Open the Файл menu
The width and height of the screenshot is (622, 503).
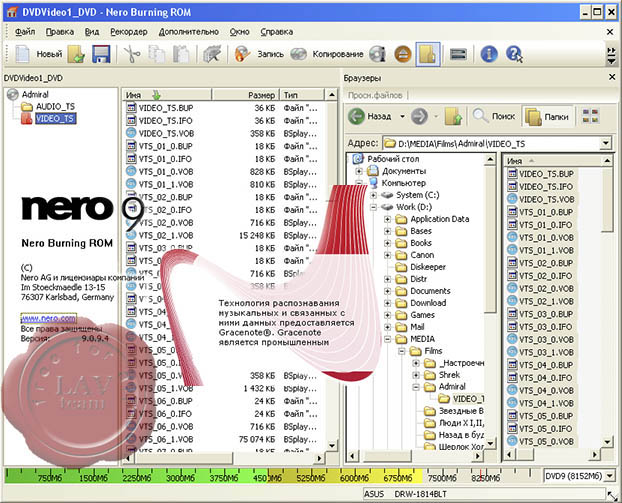[x=25, y=32]
